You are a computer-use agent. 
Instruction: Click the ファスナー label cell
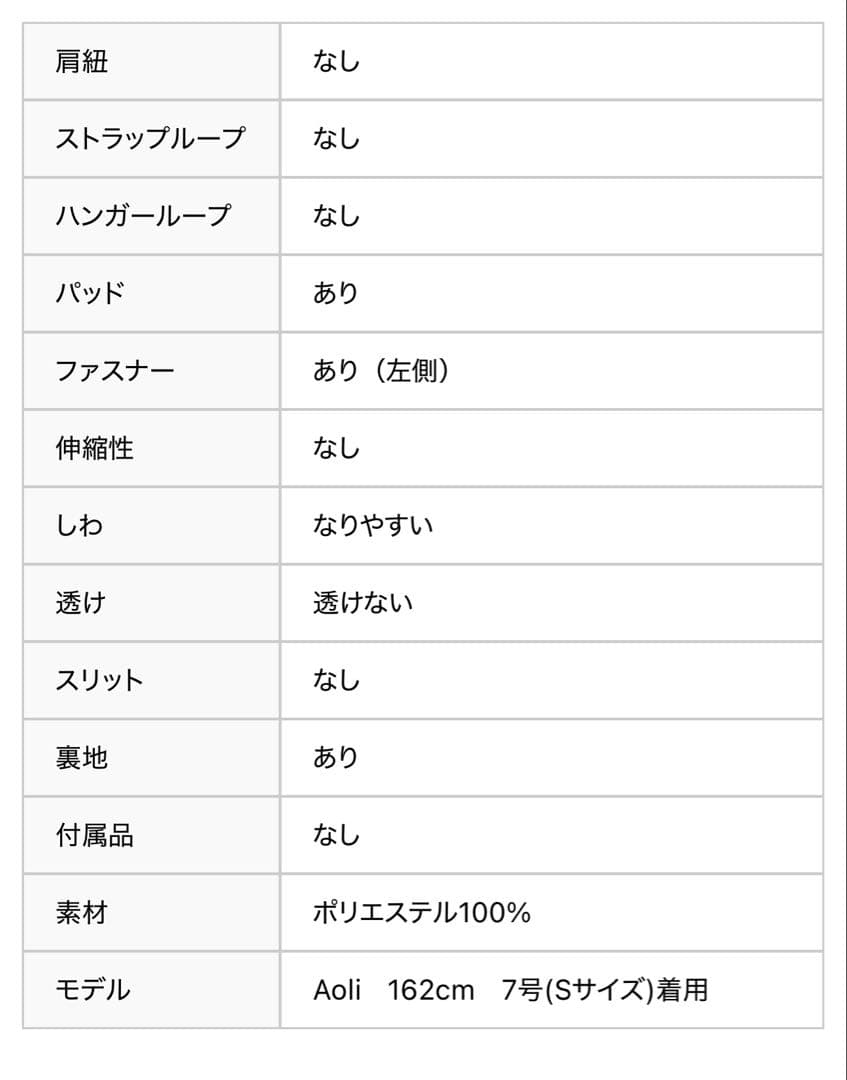(x=115, y=371)
